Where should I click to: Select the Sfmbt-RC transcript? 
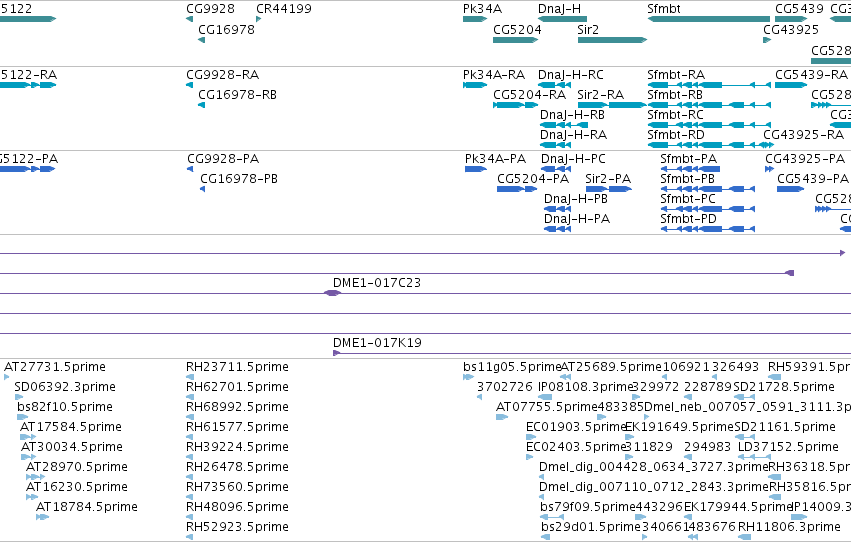click(x=709, y=125)
